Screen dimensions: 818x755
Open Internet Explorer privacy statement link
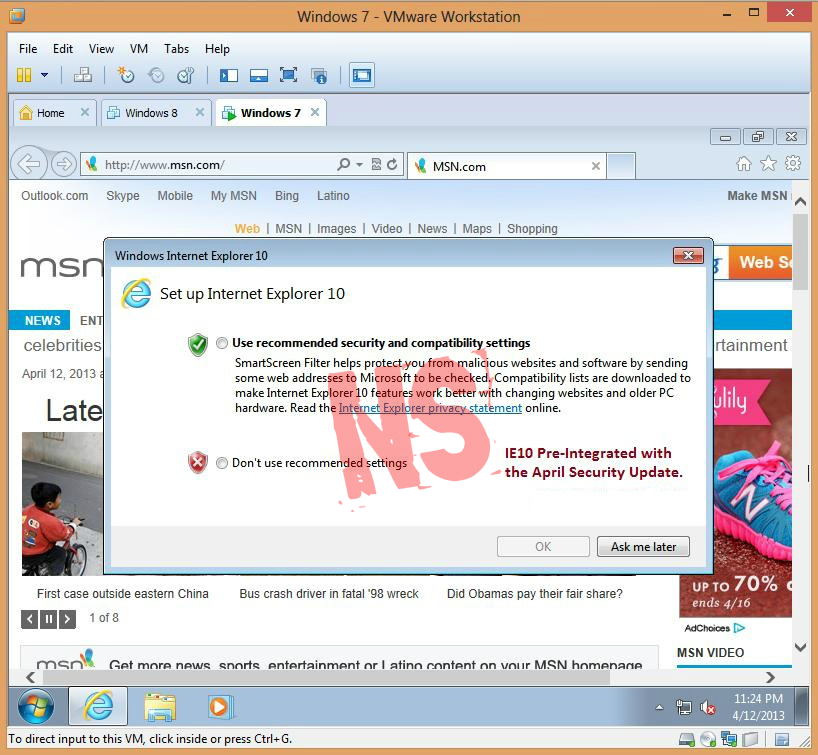tap(430, 408)
